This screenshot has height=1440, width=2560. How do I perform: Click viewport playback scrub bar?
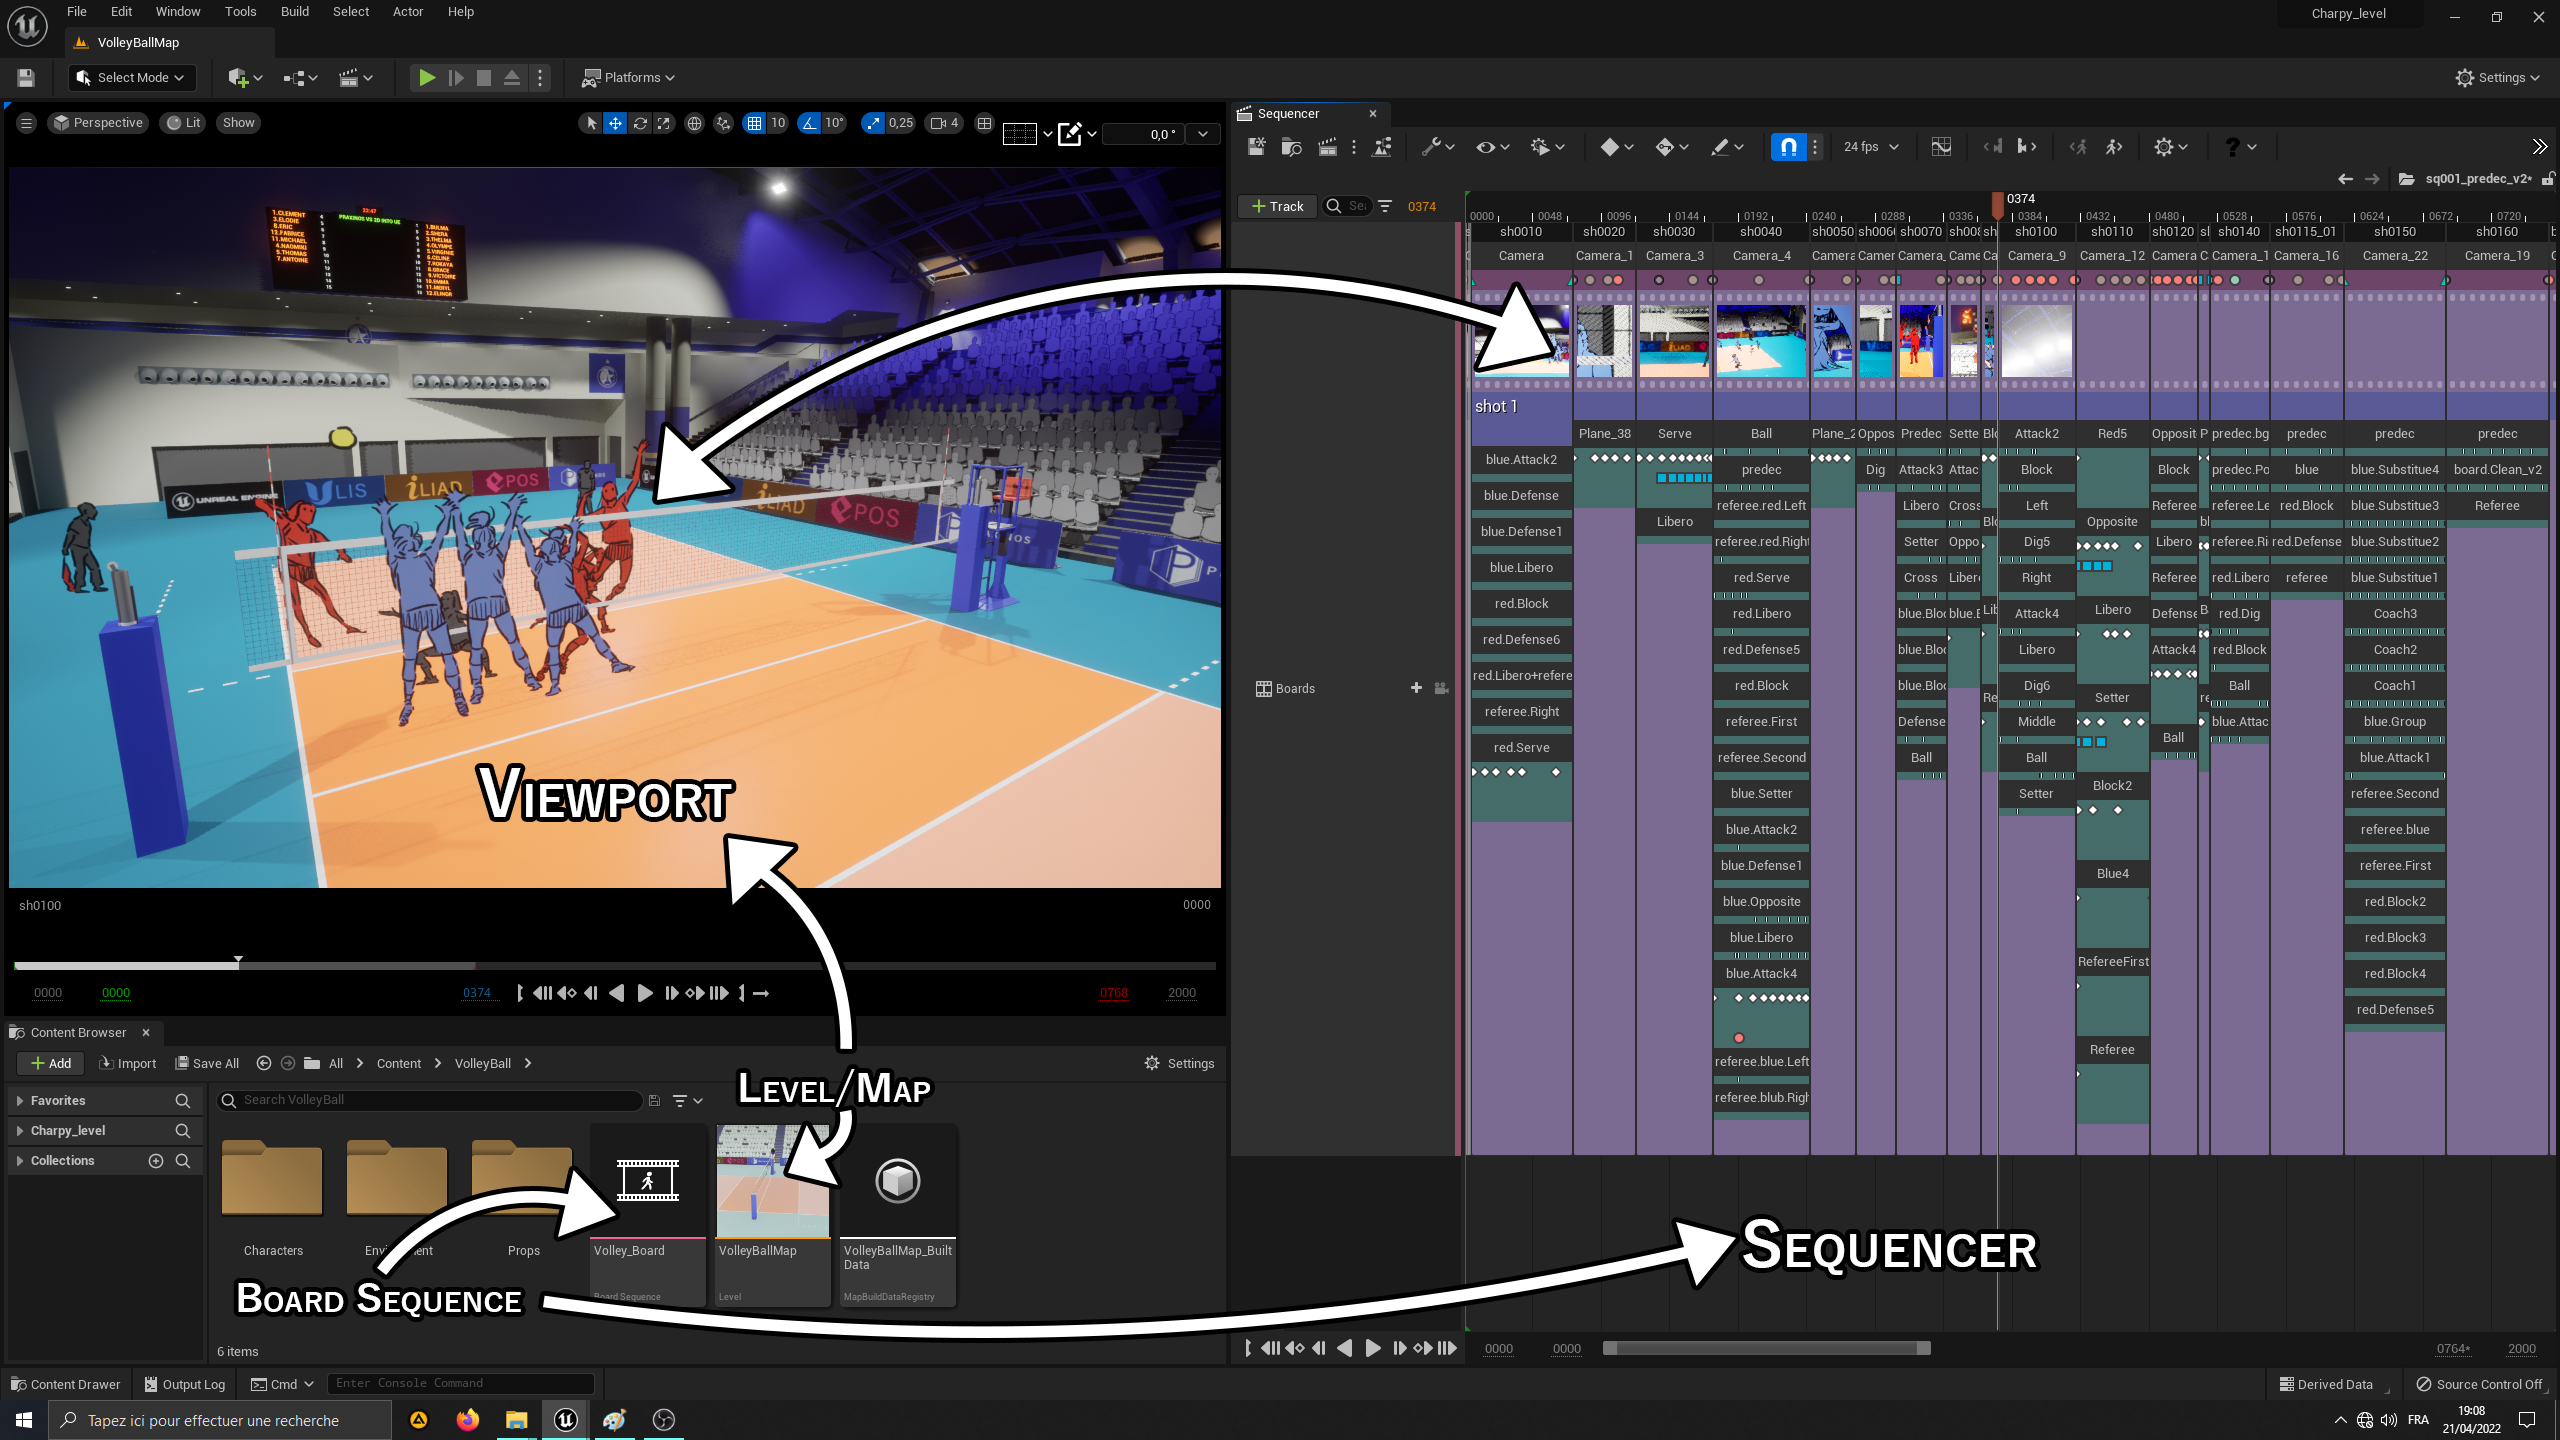(615, 966)
